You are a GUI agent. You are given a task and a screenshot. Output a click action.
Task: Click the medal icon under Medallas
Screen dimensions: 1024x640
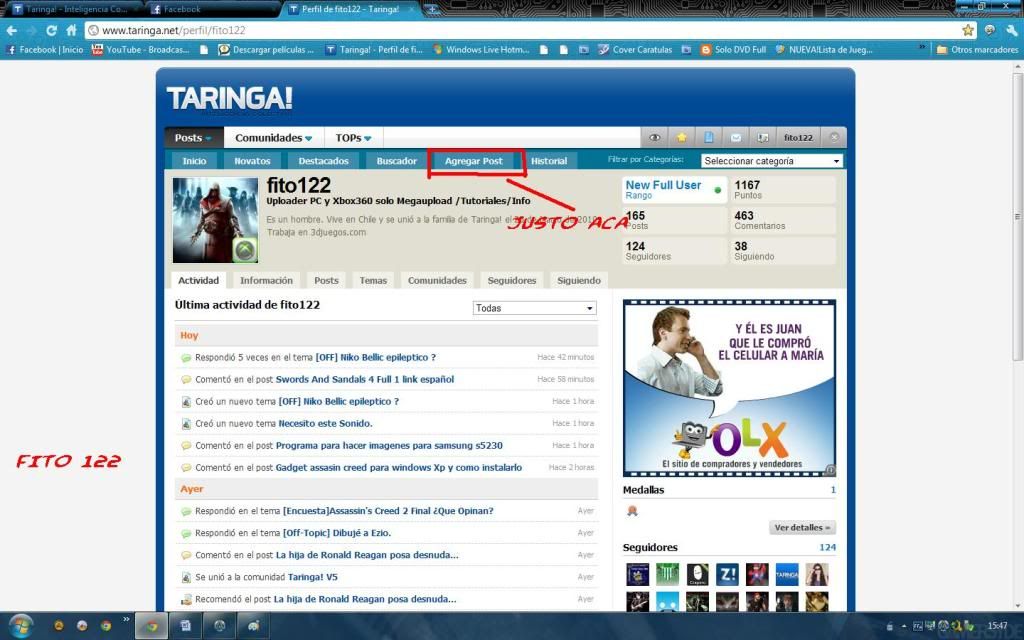(x=632, y=511)
